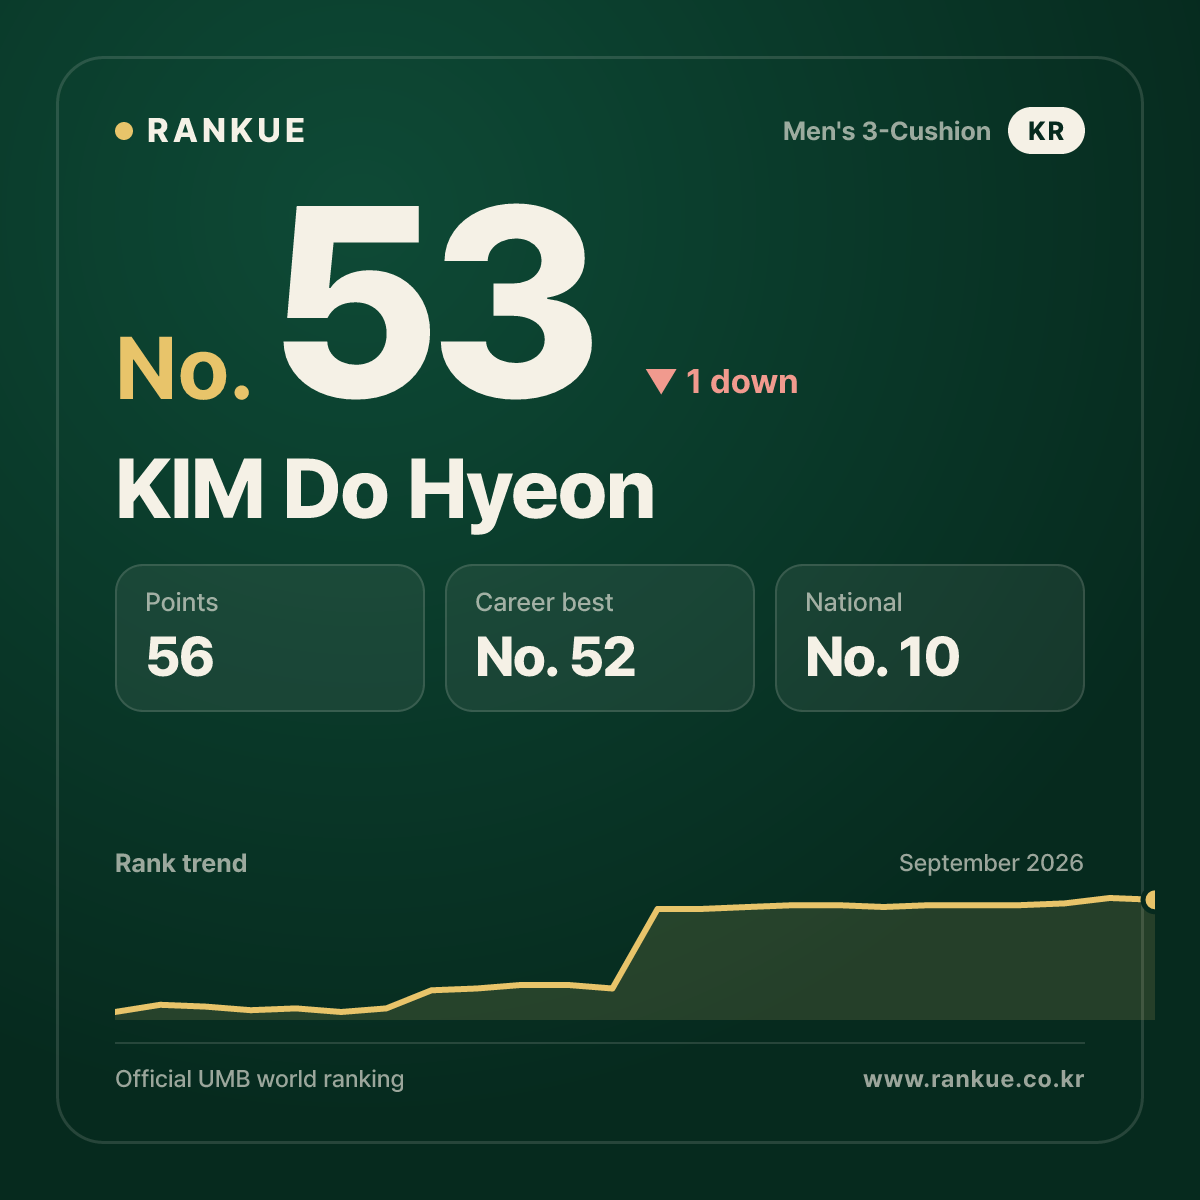The height and width of the screenshot is (1200, 1200).
Task: Click the KR country badge
Action: [1046, 131]
